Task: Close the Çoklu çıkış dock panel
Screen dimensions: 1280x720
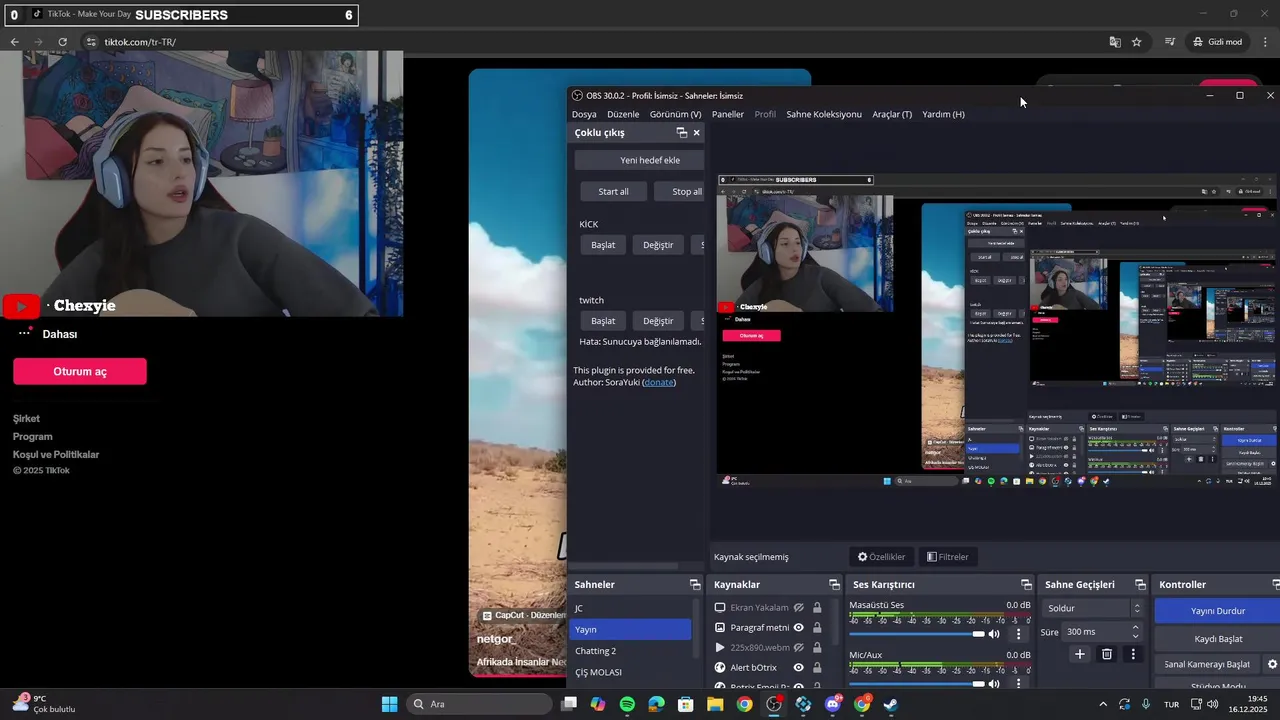Action: coord(697,132)
